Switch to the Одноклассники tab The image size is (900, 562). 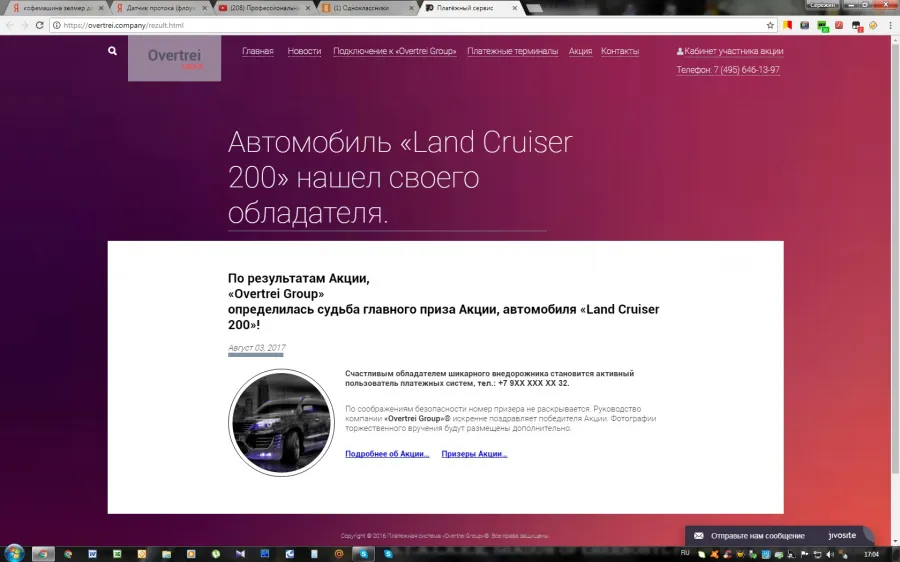click(367, 8)
